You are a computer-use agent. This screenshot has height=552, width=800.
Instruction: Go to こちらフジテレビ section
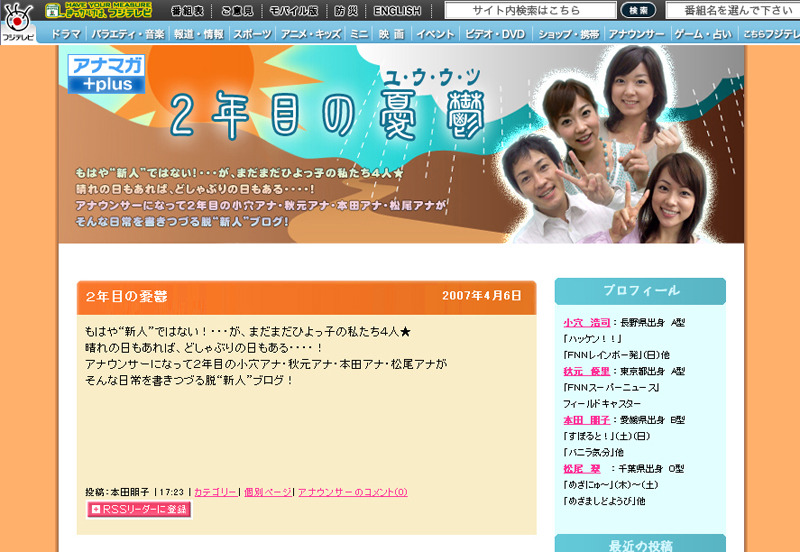click(x=771, y=34)
